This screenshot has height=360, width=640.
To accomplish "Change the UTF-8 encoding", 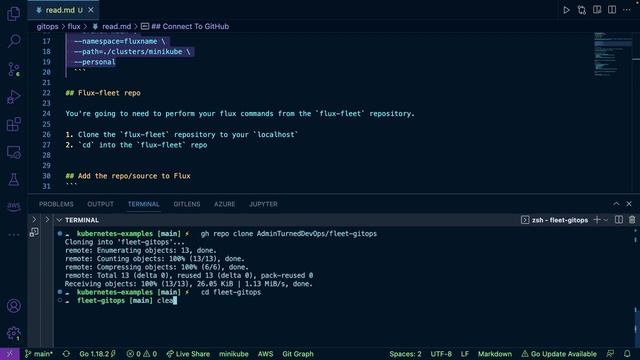I will pos(441,354).
